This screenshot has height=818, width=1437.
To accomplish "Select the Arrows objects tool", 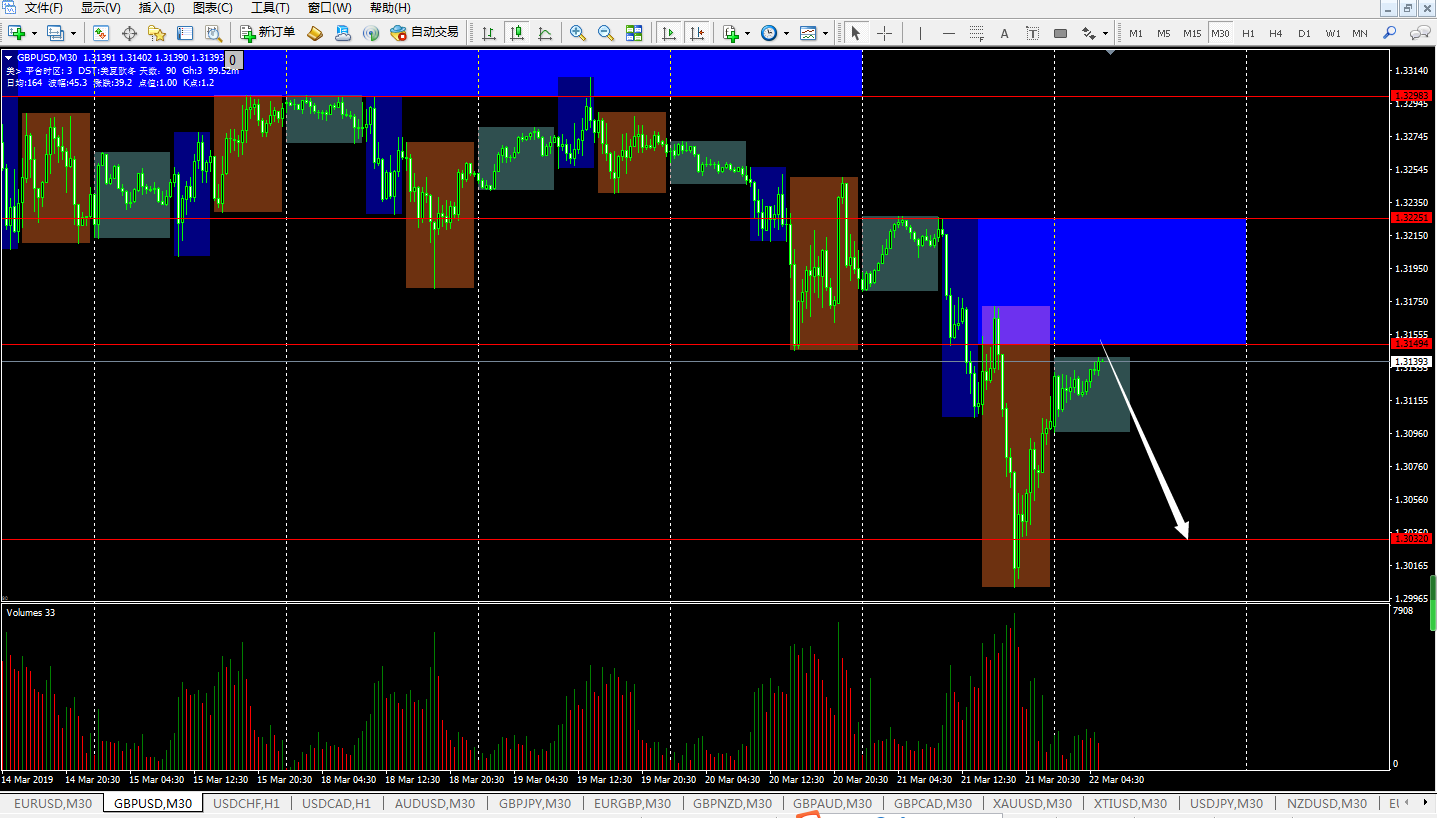I will (x=1089, y=33).
